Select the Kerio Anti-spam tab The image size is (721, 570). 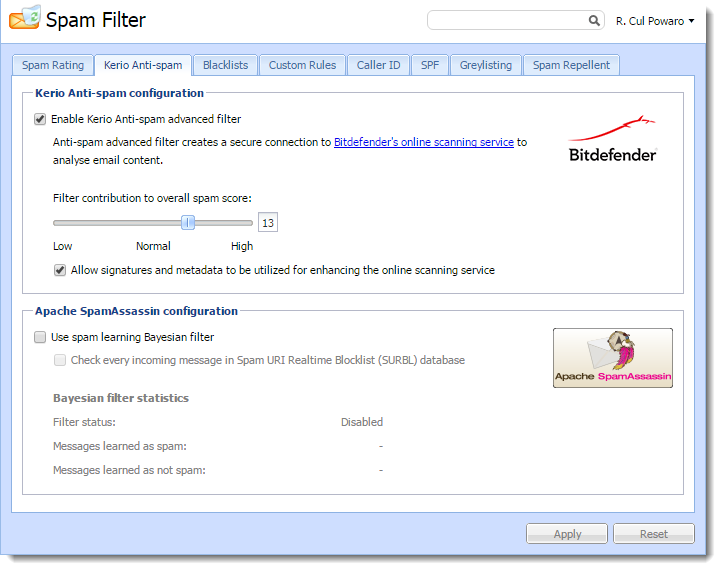tap(143, 65)
